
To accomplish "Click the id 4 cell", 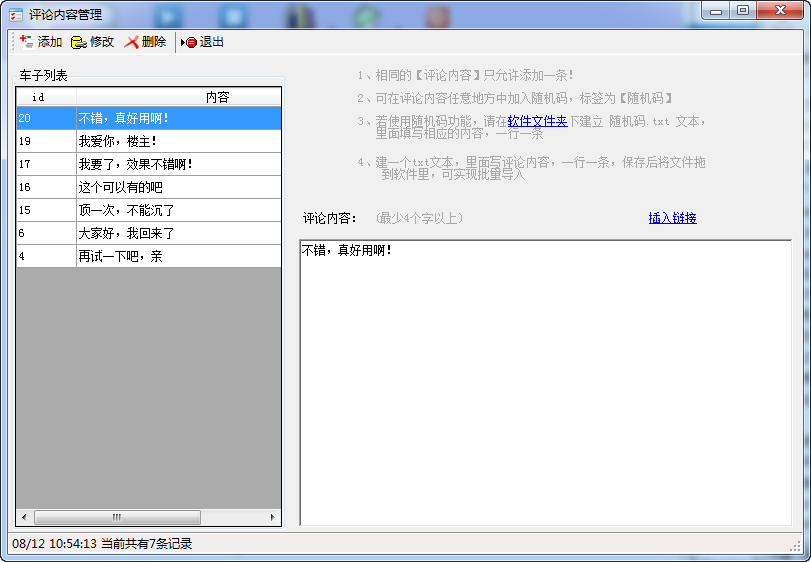I will click(x=47, y=256).
